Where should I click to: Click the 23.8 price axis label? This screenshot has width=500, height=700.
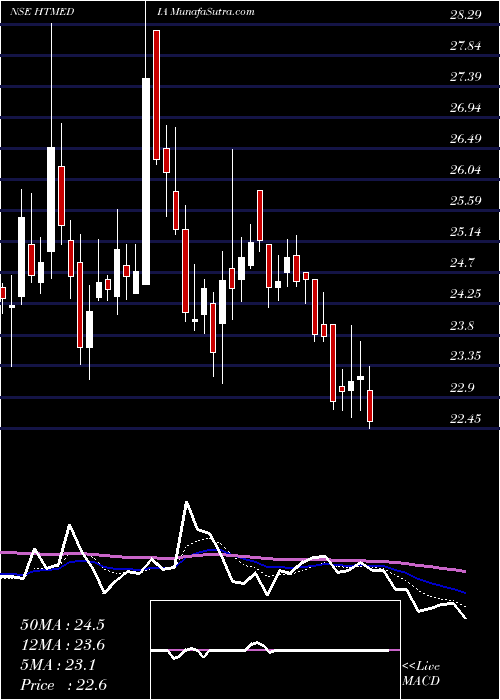462,325
